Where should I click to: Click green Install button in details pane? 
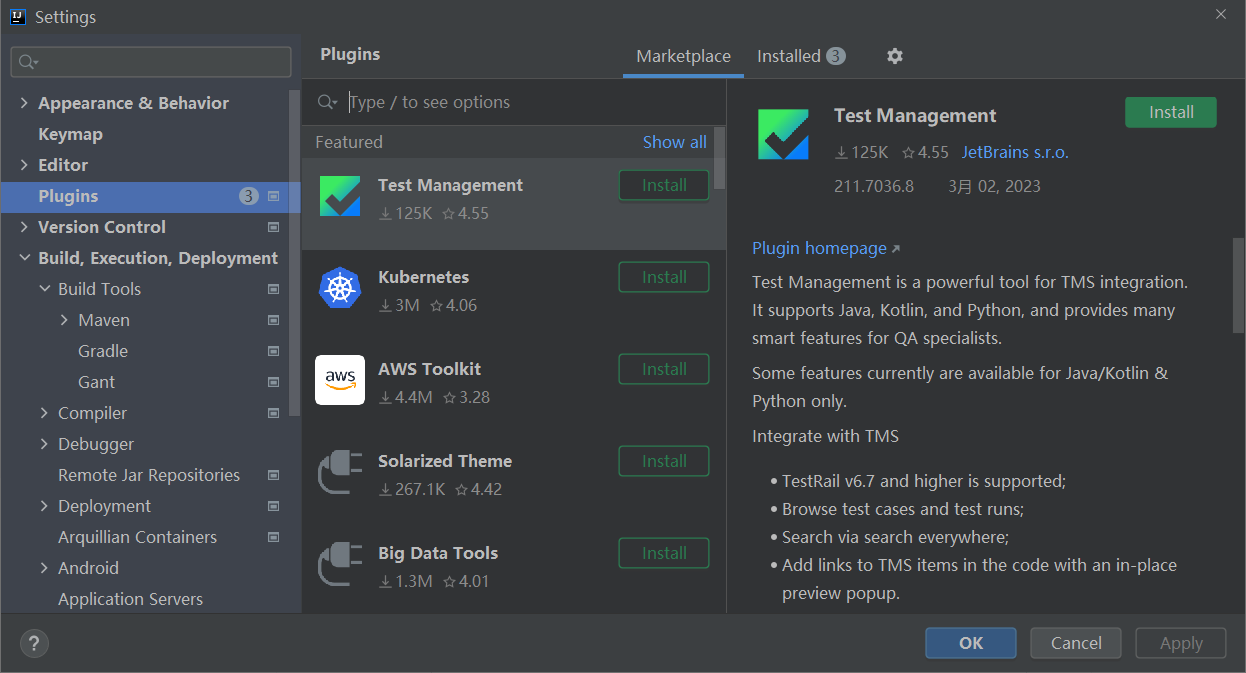1171,112
